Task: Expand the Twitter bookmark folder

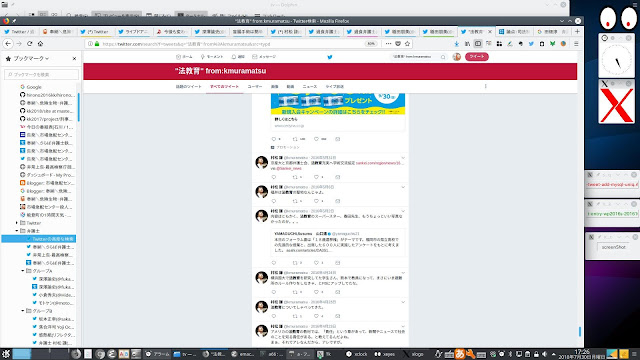Action: (17, 223)
